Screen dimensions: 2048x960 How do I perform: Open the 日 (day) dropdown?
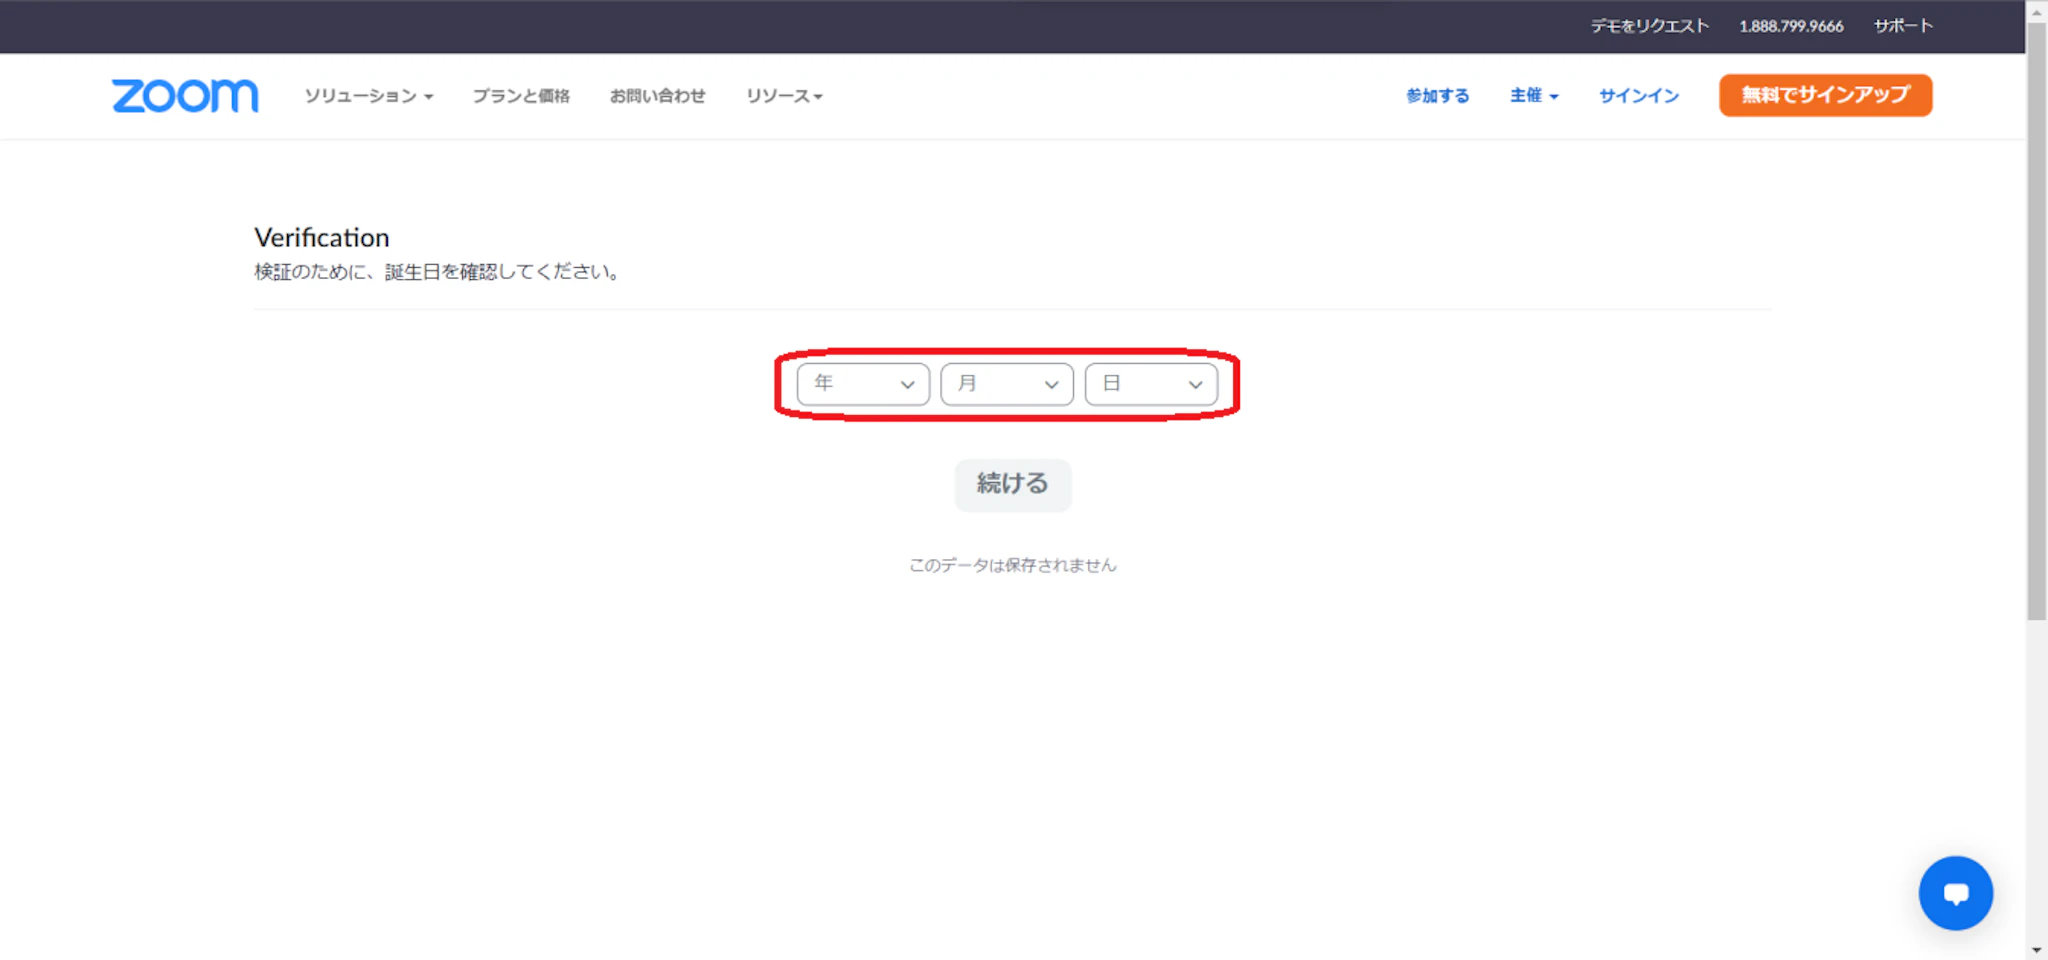click(x=1151, y=384)
